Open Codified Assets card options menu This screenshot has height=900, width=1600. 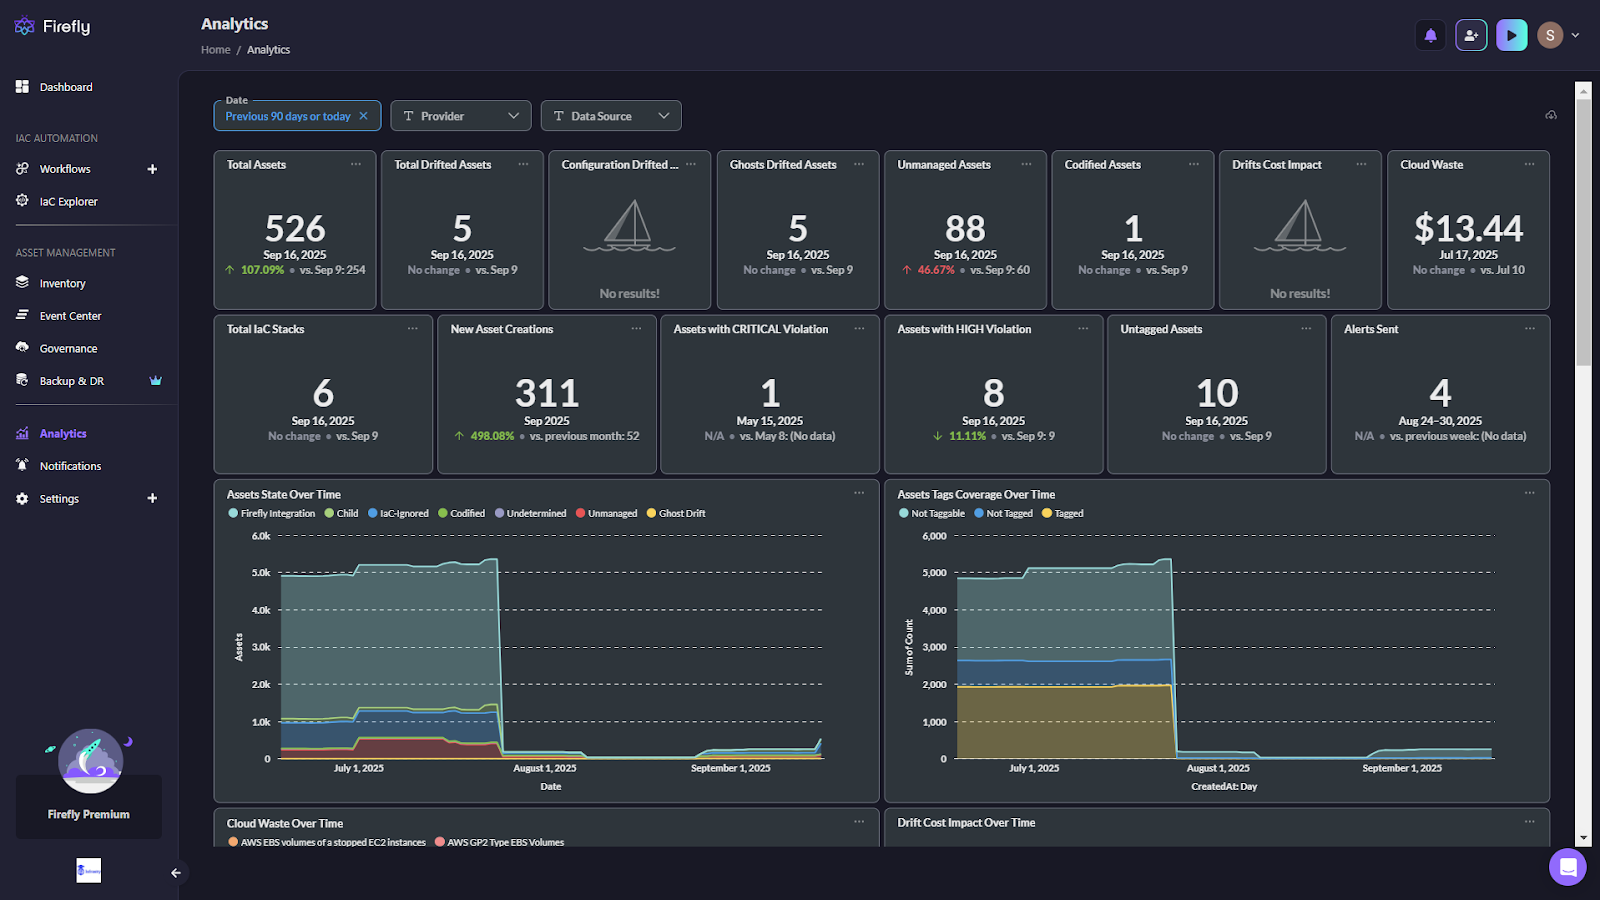click(x=1194, y=164)
